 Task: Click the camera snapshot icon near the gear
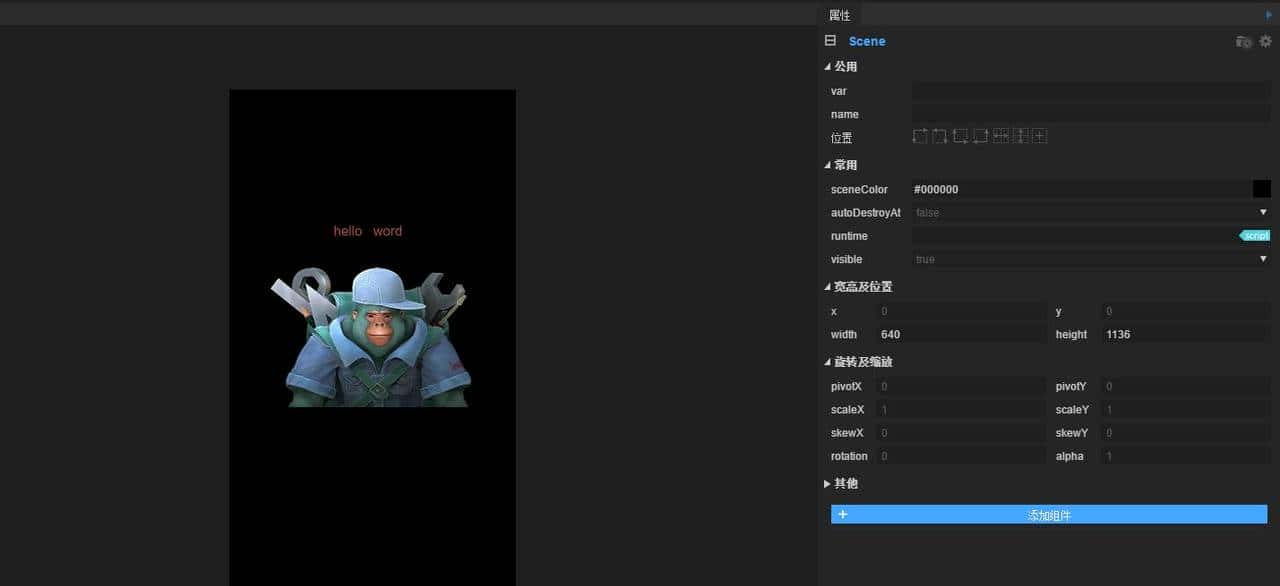(1243, 41)
